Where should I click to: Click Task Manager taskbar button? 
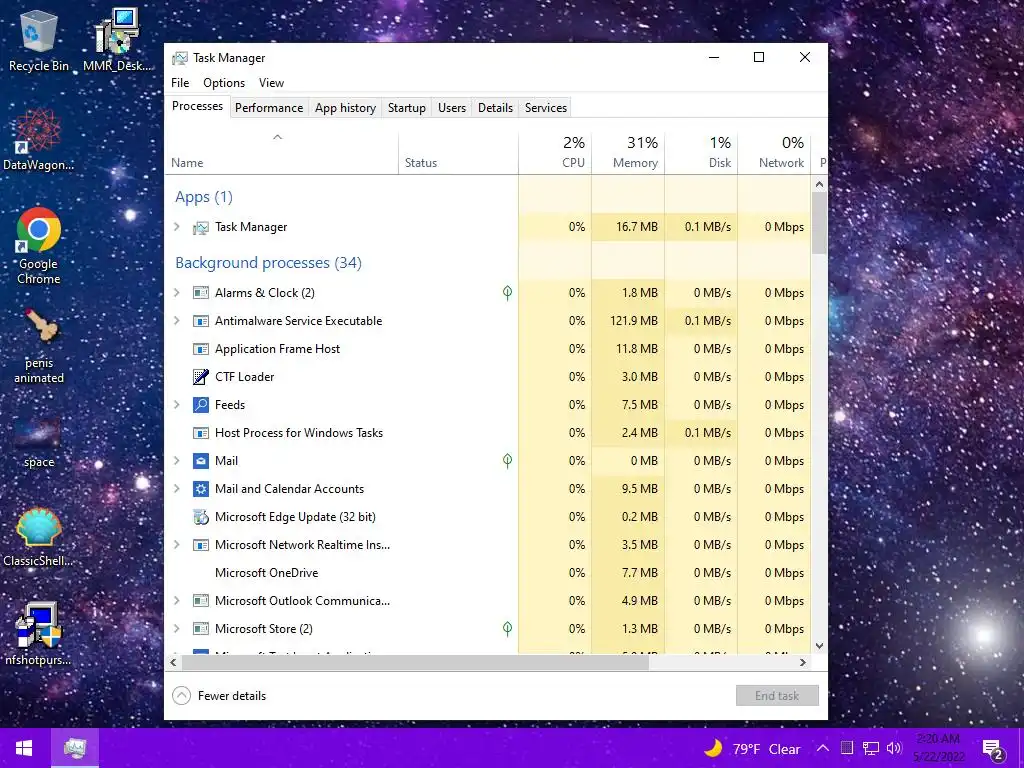(x=74, y=748)
